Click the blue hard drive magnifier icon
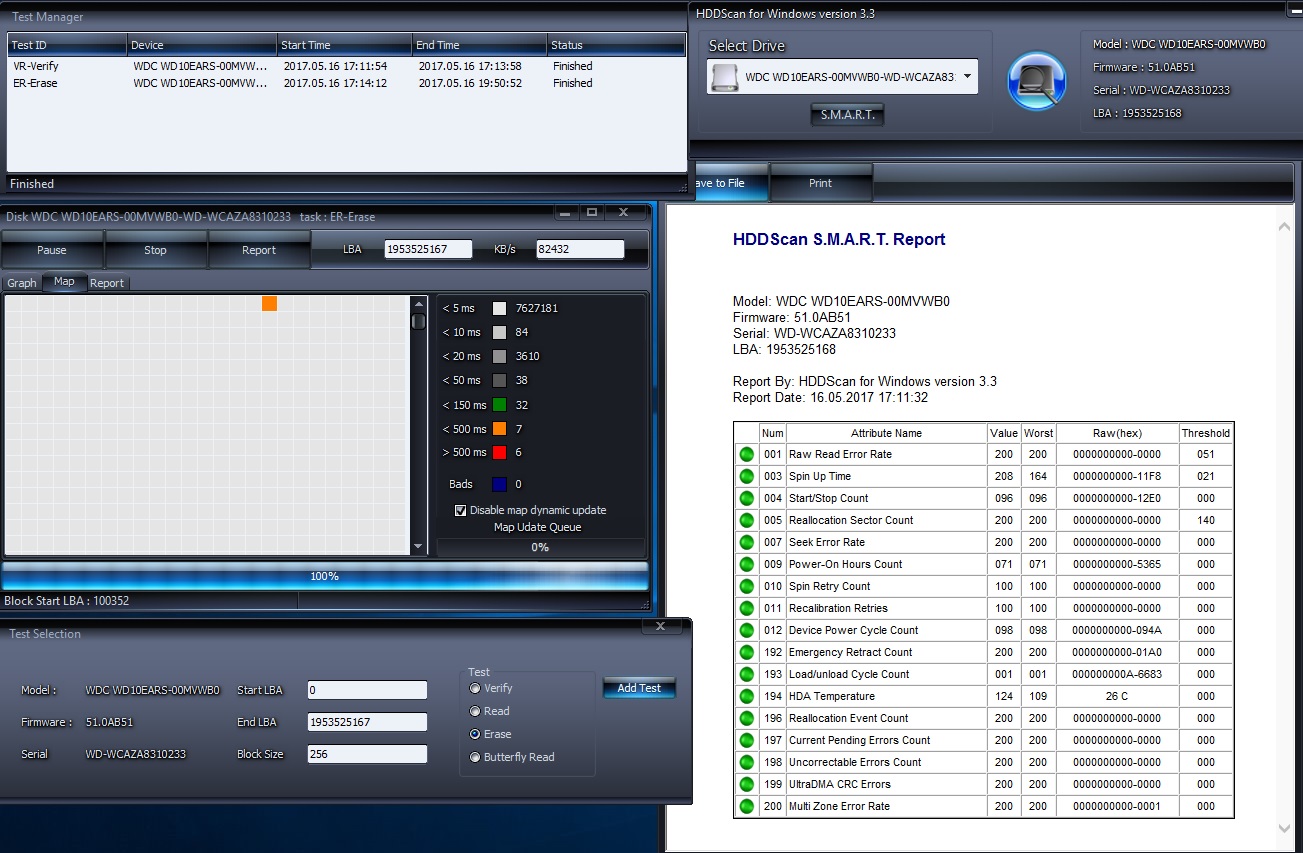Image resolution: width=1303 pixels, height=853 pixels. 1037,81
